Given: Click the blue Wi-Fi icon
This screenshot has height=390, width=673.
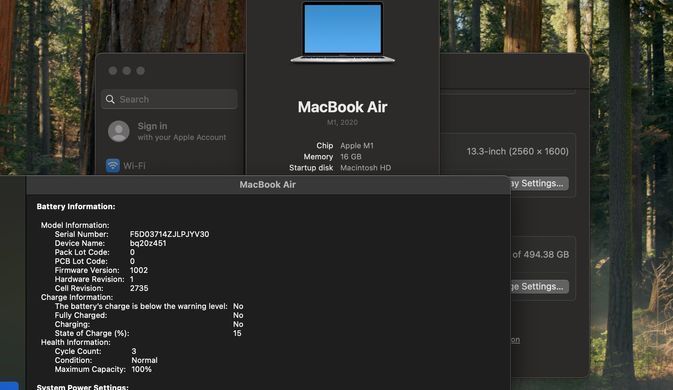Looking at the screenshot, I should click(x=112, y=166).
